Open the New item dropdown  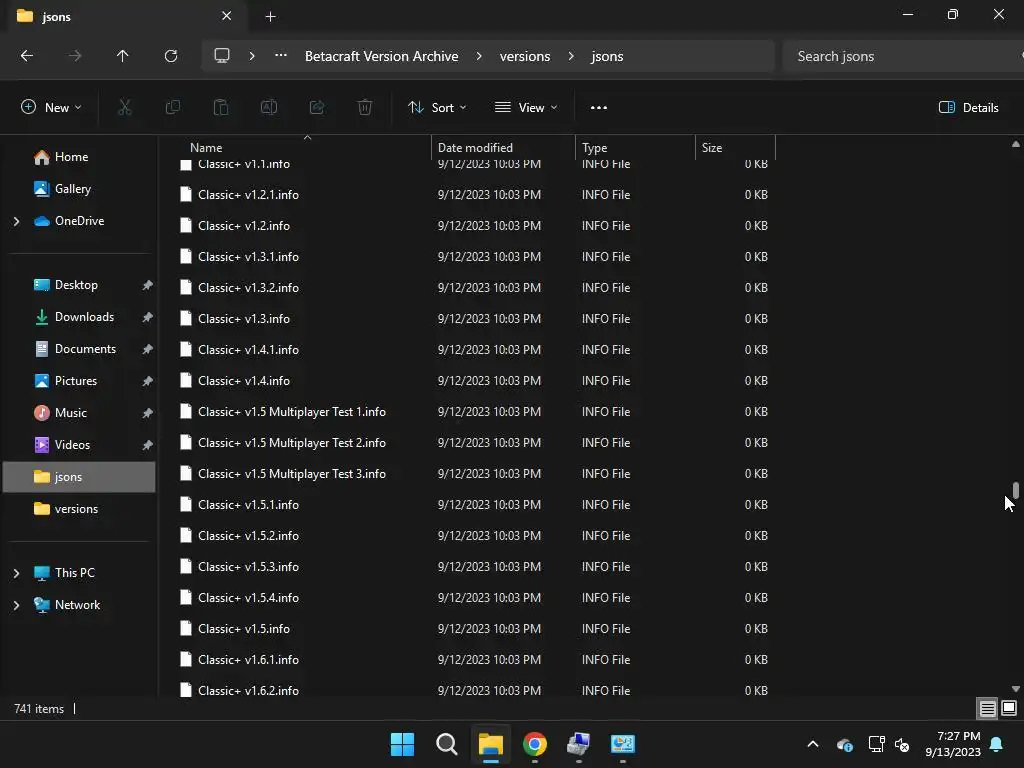pos(52,108)
